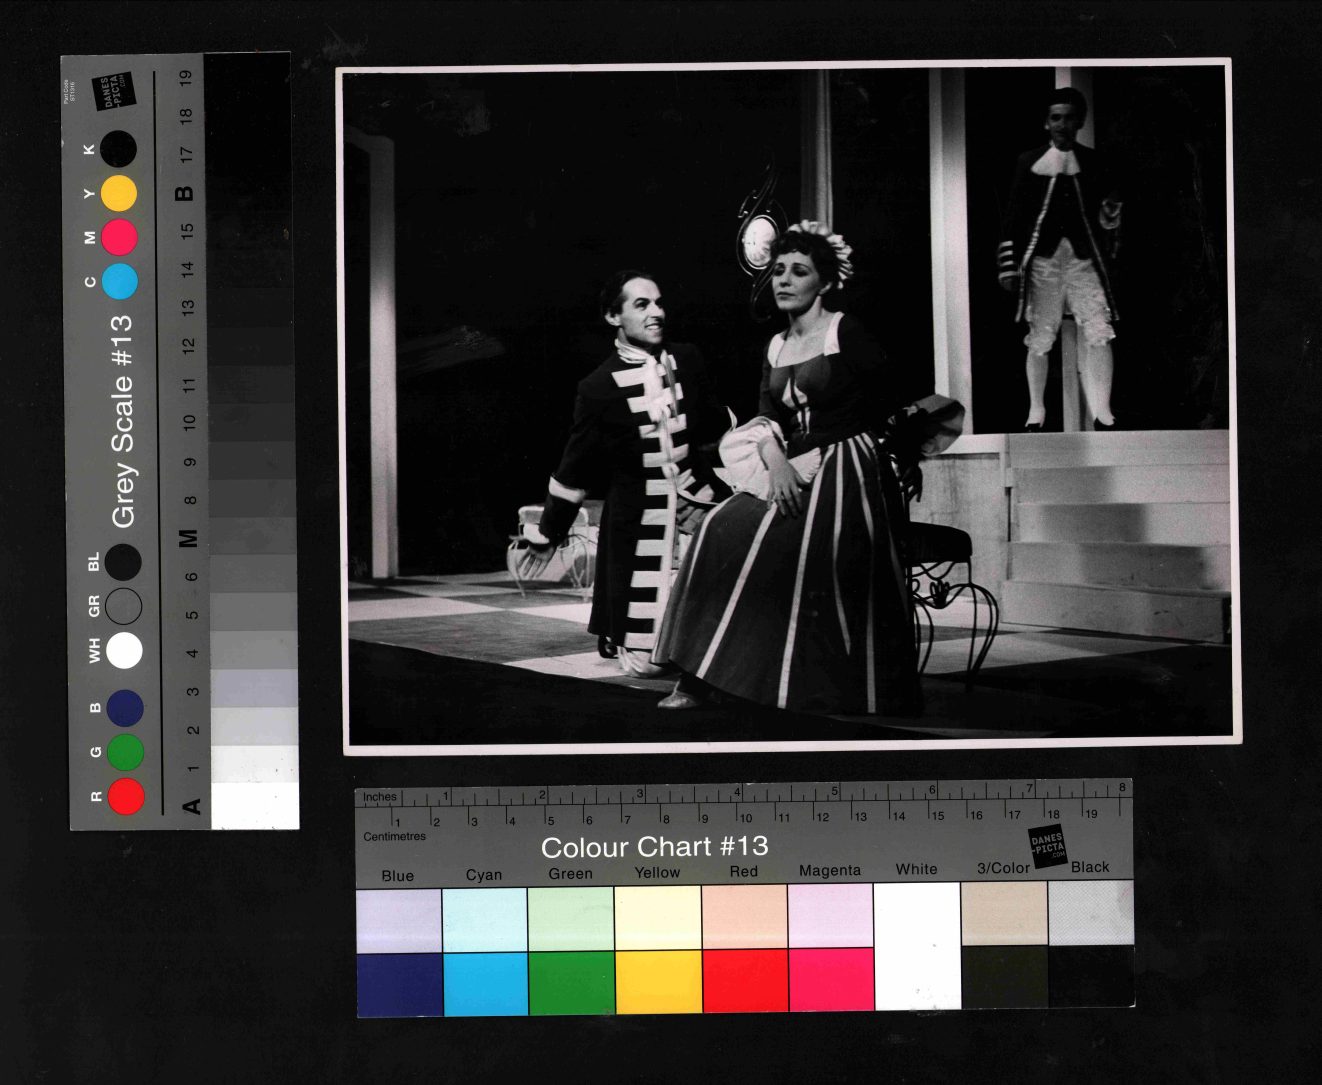The image size is (1322, 1085).
Task: Pick the pale cyan tint swatch
Action: [484, 919]
